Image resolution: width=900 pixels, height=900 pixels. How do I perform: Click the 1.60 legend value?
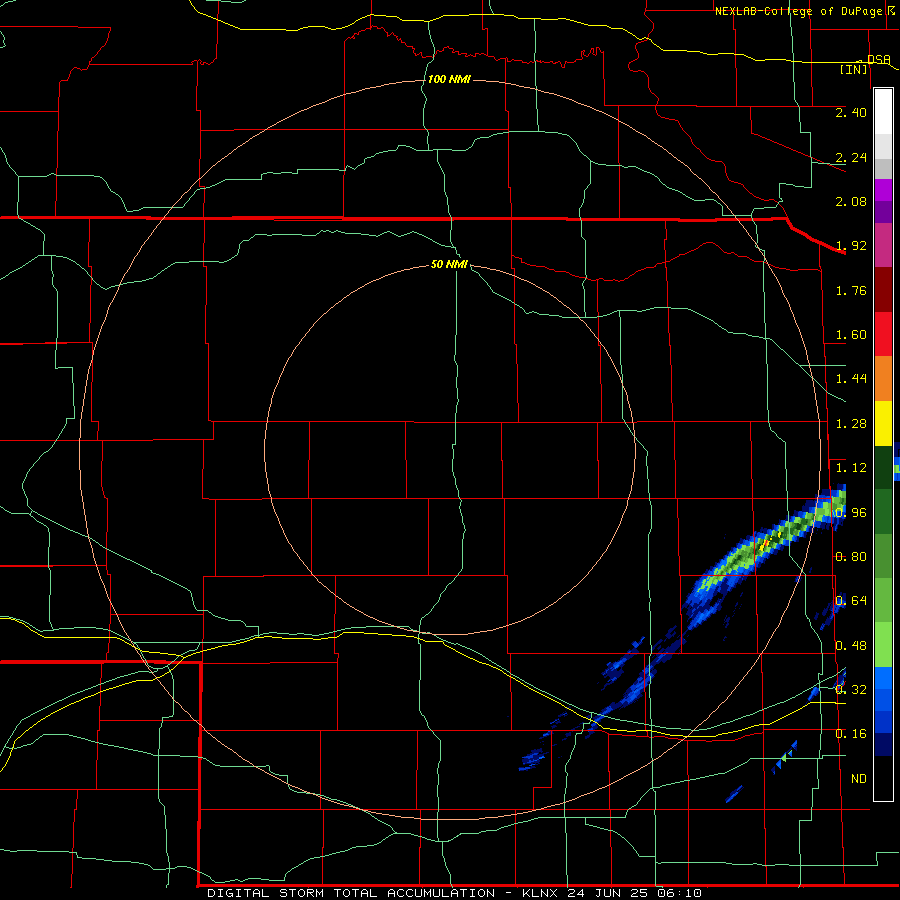[x=851, y=335]
